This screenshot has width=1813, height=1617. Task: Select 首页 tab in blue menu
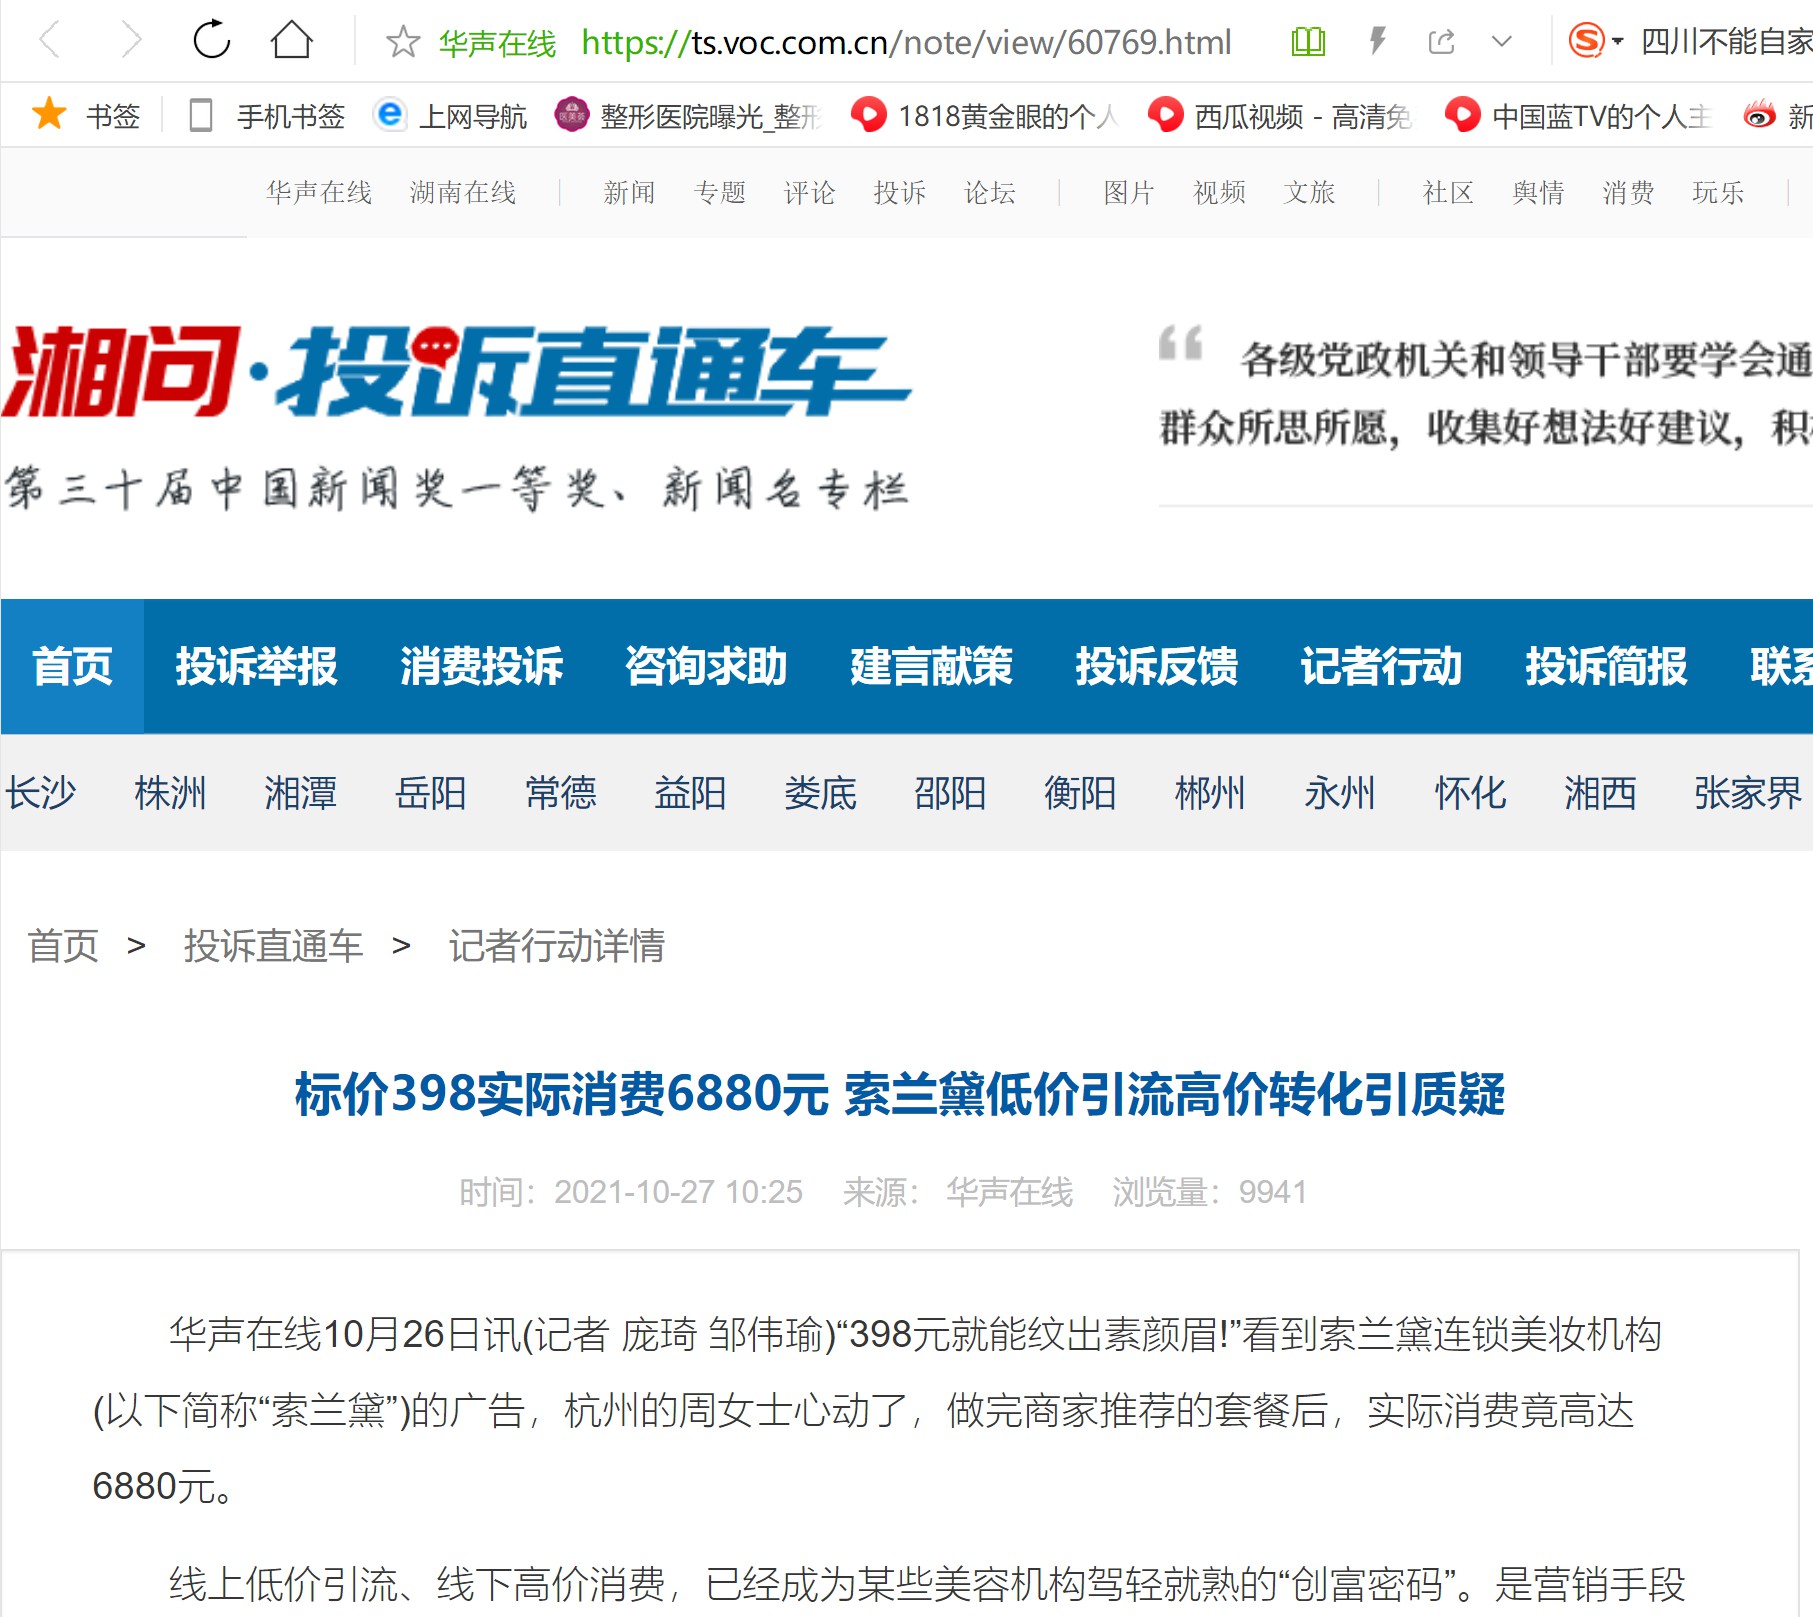(72, 666)
